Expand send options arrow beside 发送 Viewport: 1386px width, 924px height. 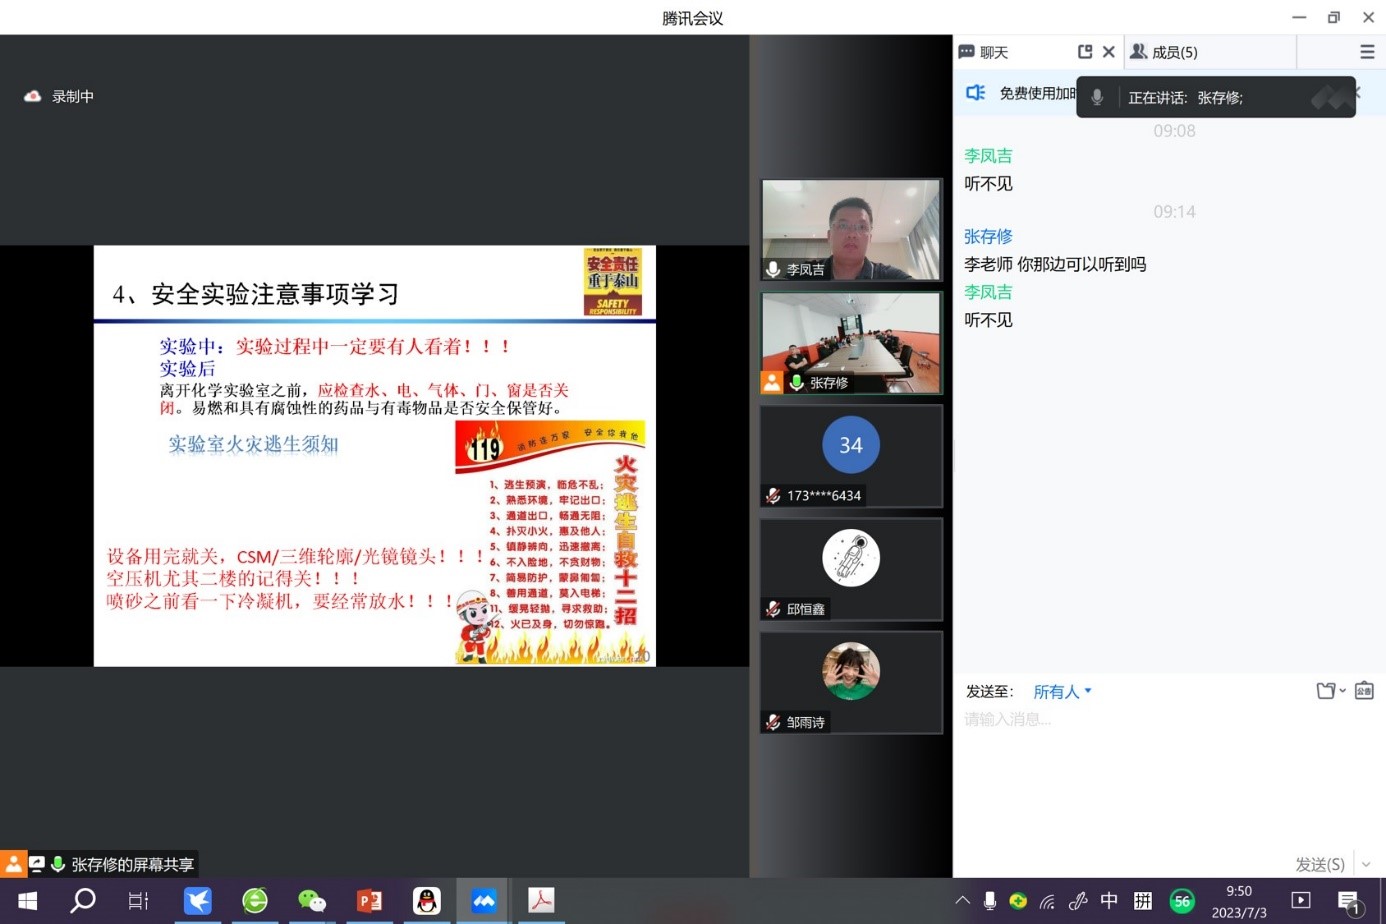pos(1366,864)
